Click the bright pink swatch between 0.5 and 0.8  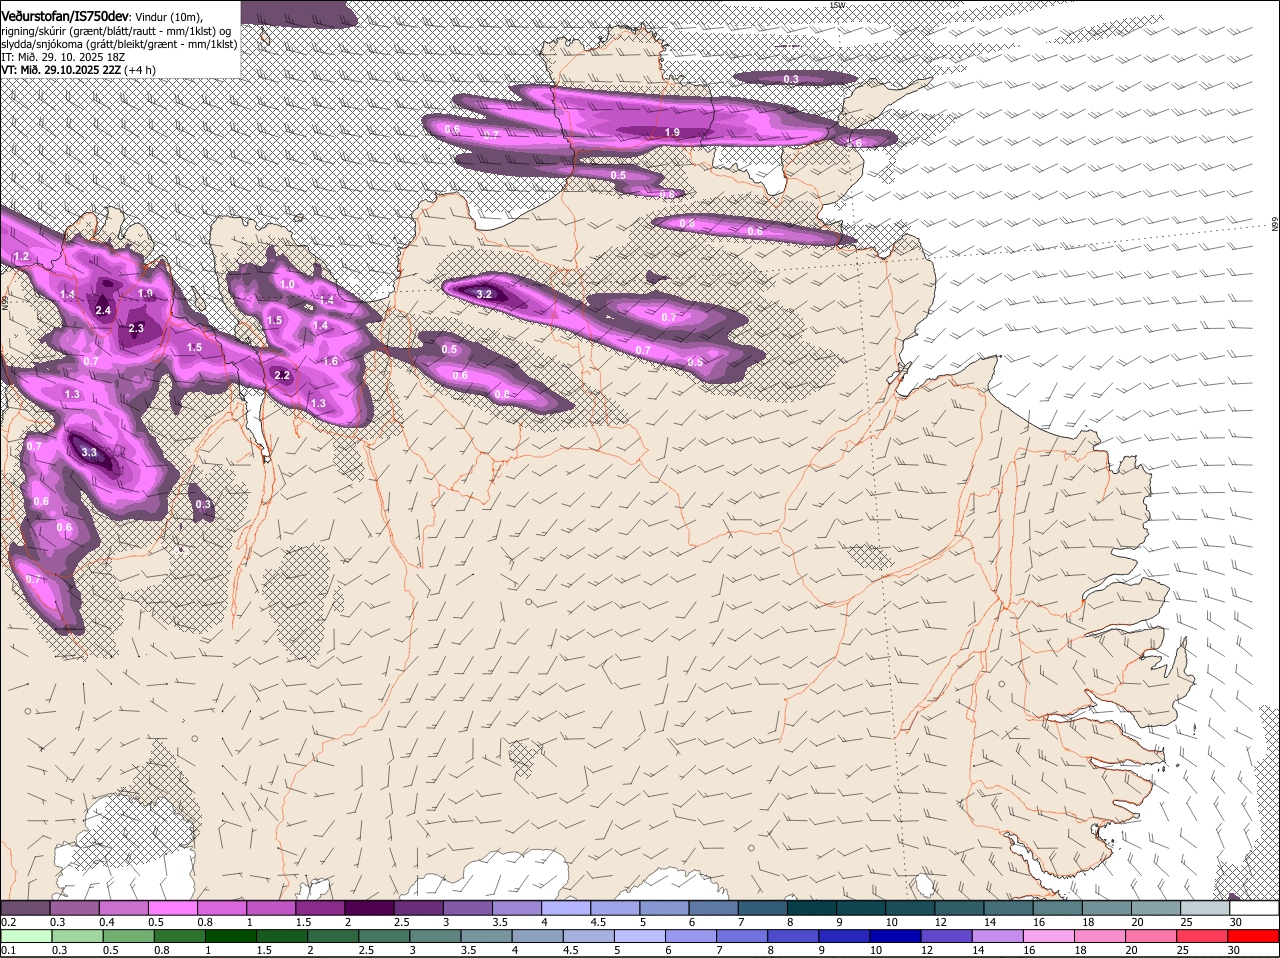(x=172, y=908)
